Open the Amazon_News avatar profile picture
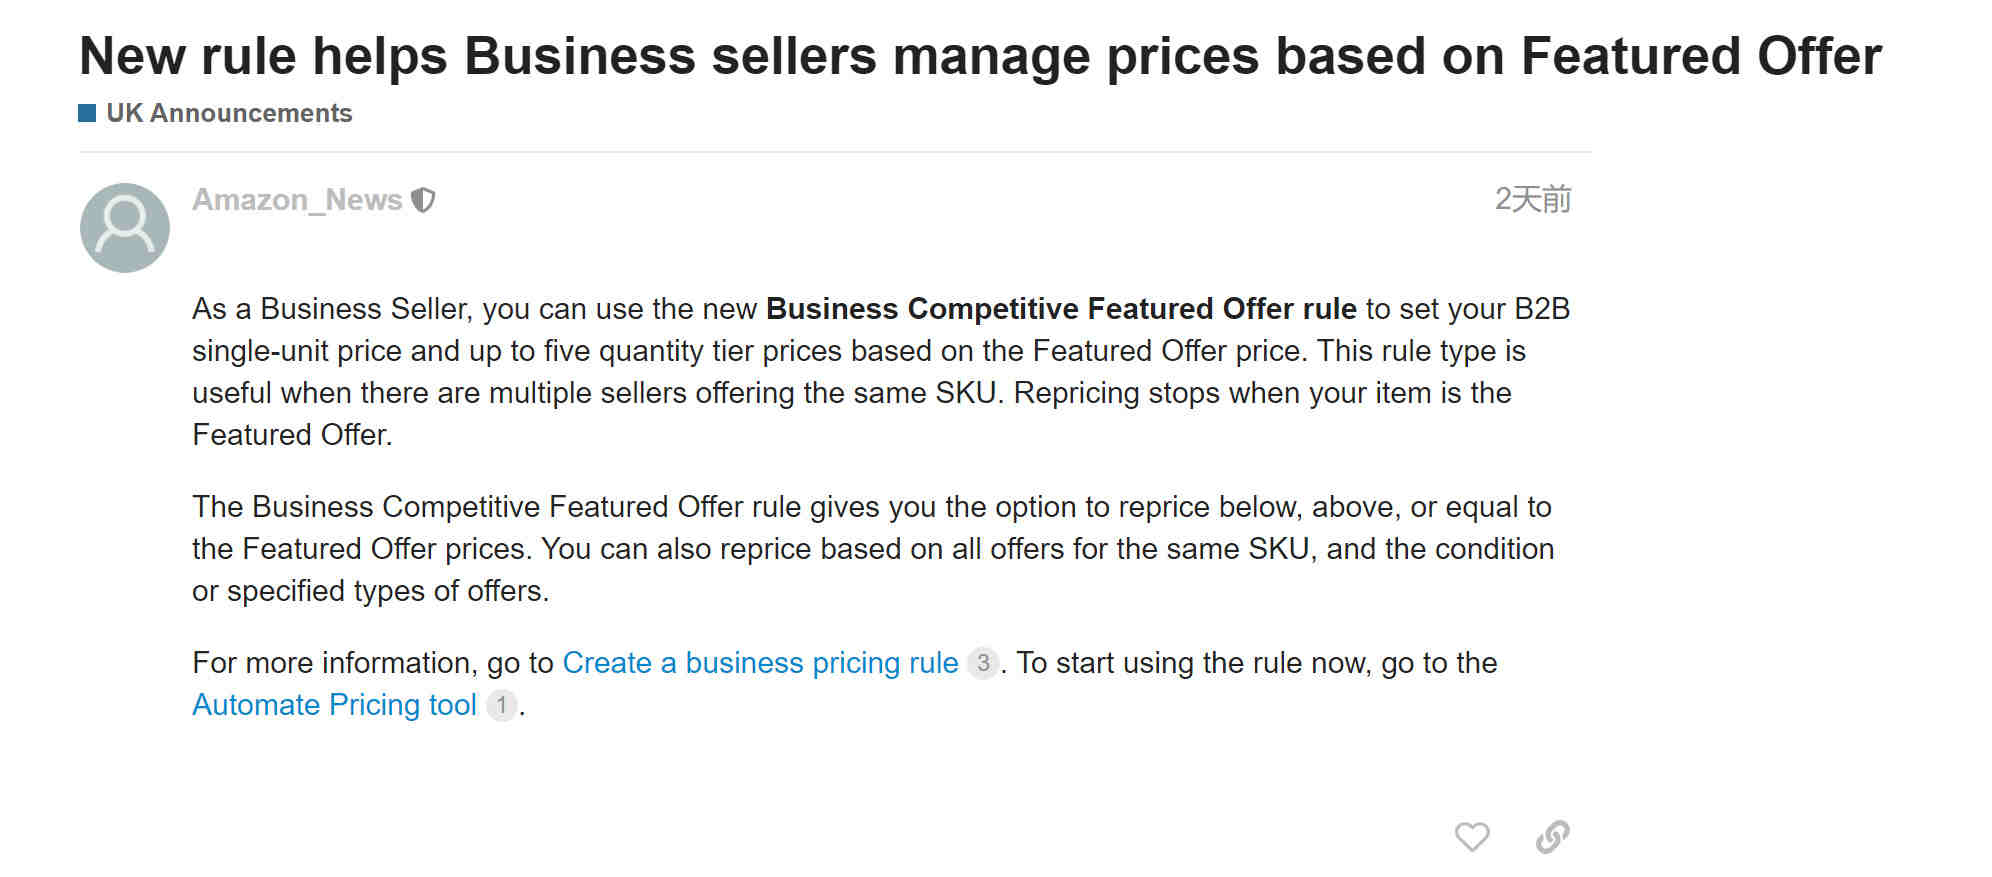Viewport: 1992px width, 877px height. pos(125,227)
